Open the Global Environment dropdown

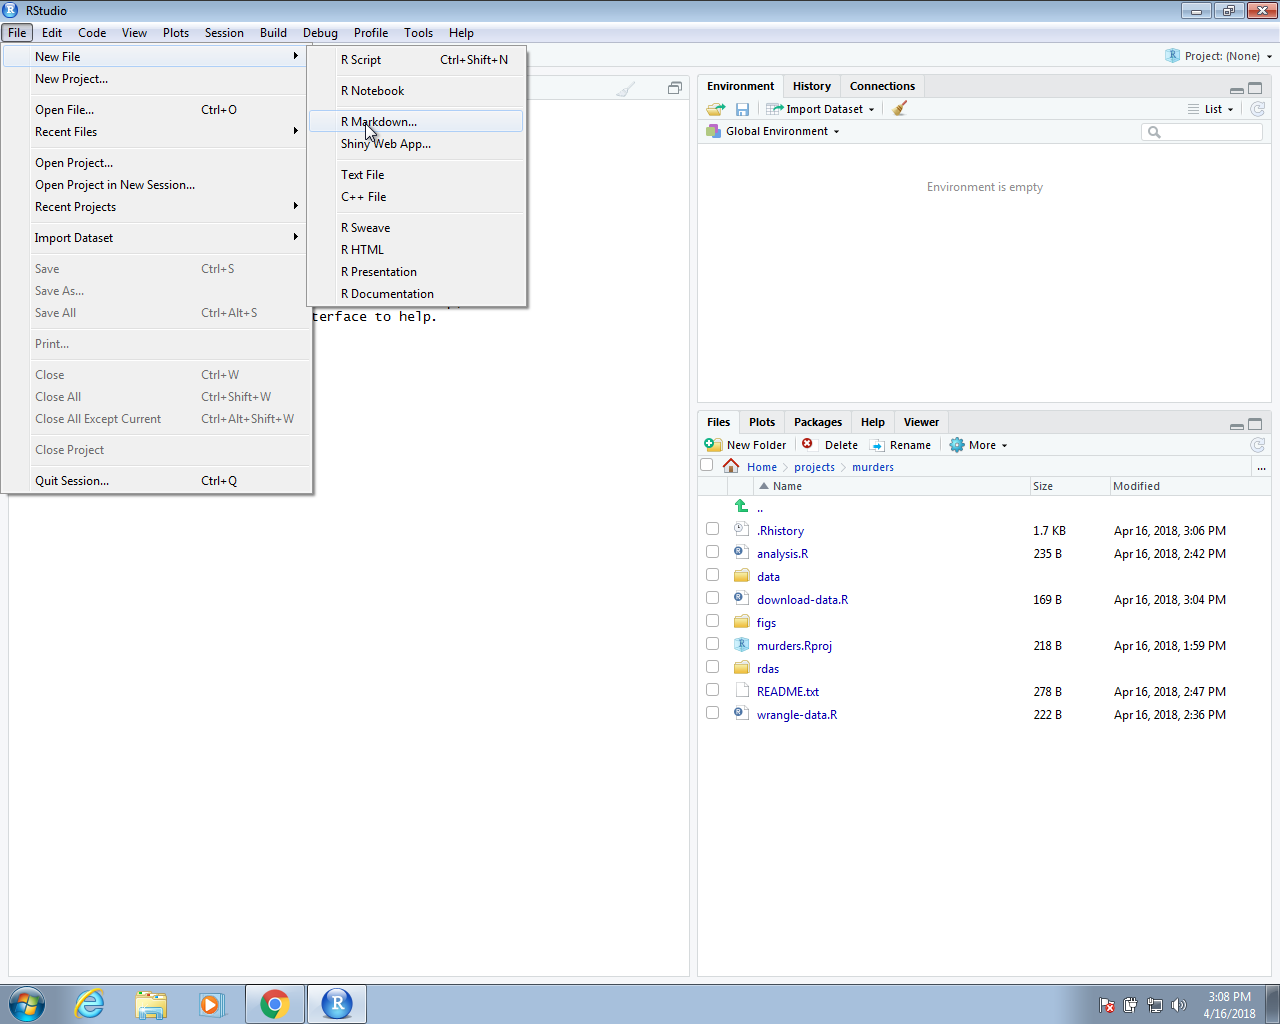[773, 131]
